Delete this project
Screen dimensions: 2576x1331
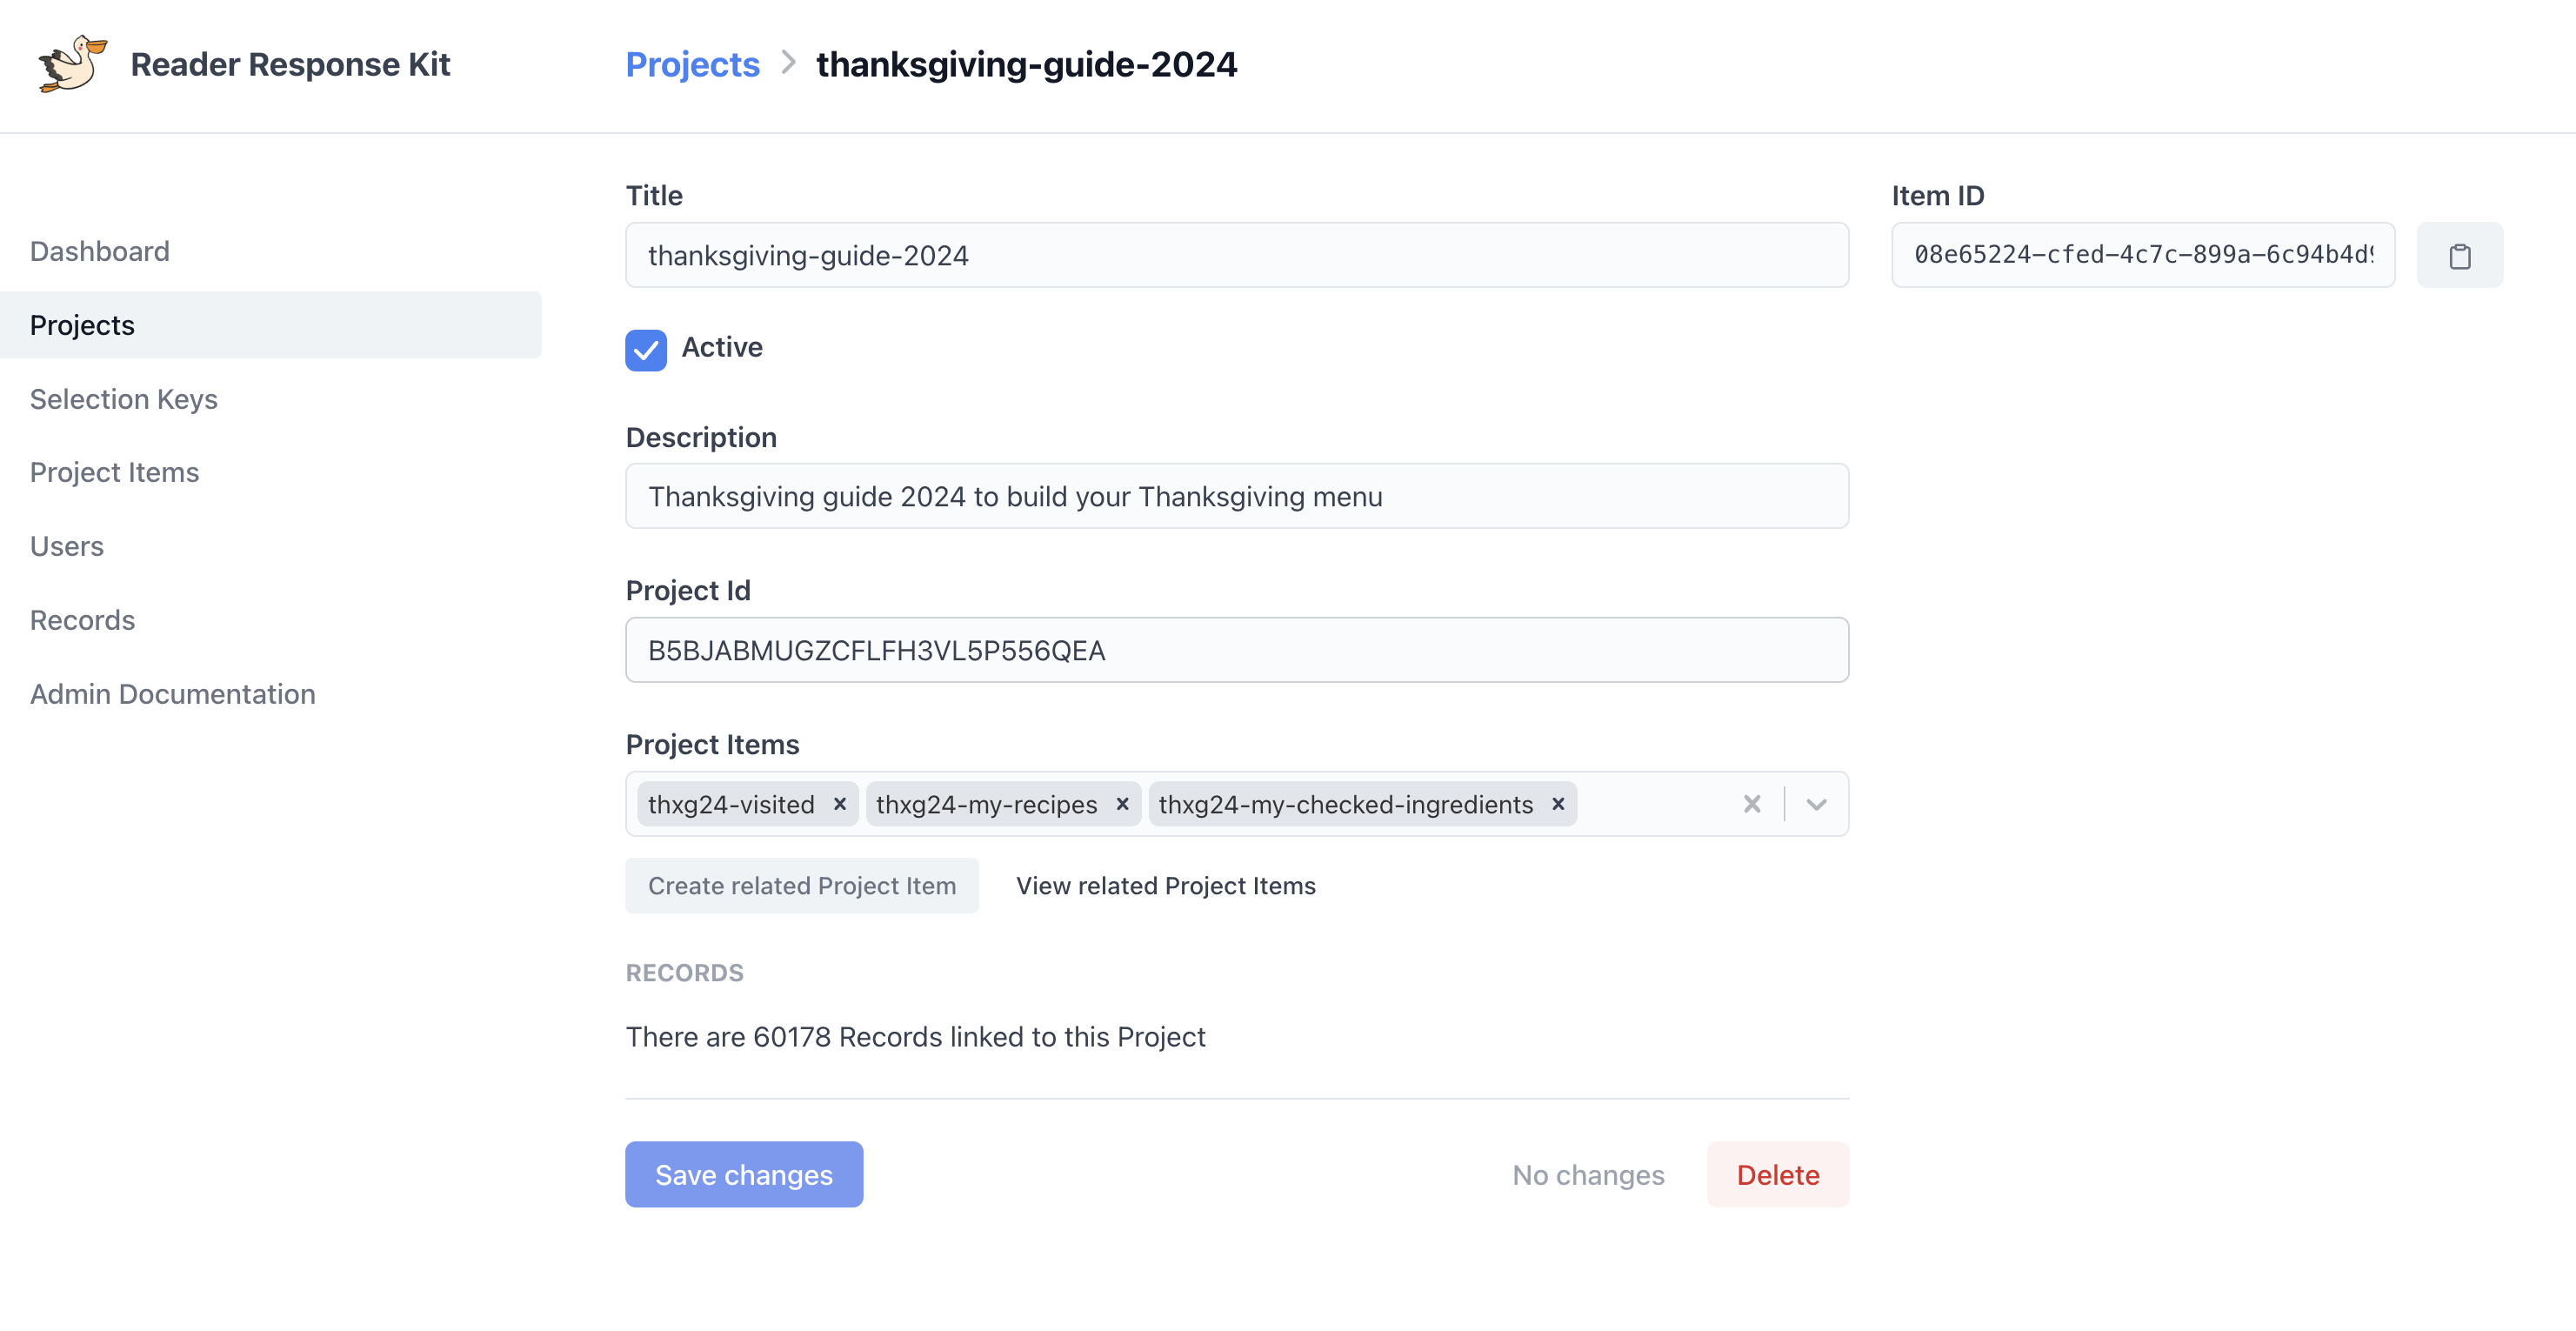click(1777, 1175)
